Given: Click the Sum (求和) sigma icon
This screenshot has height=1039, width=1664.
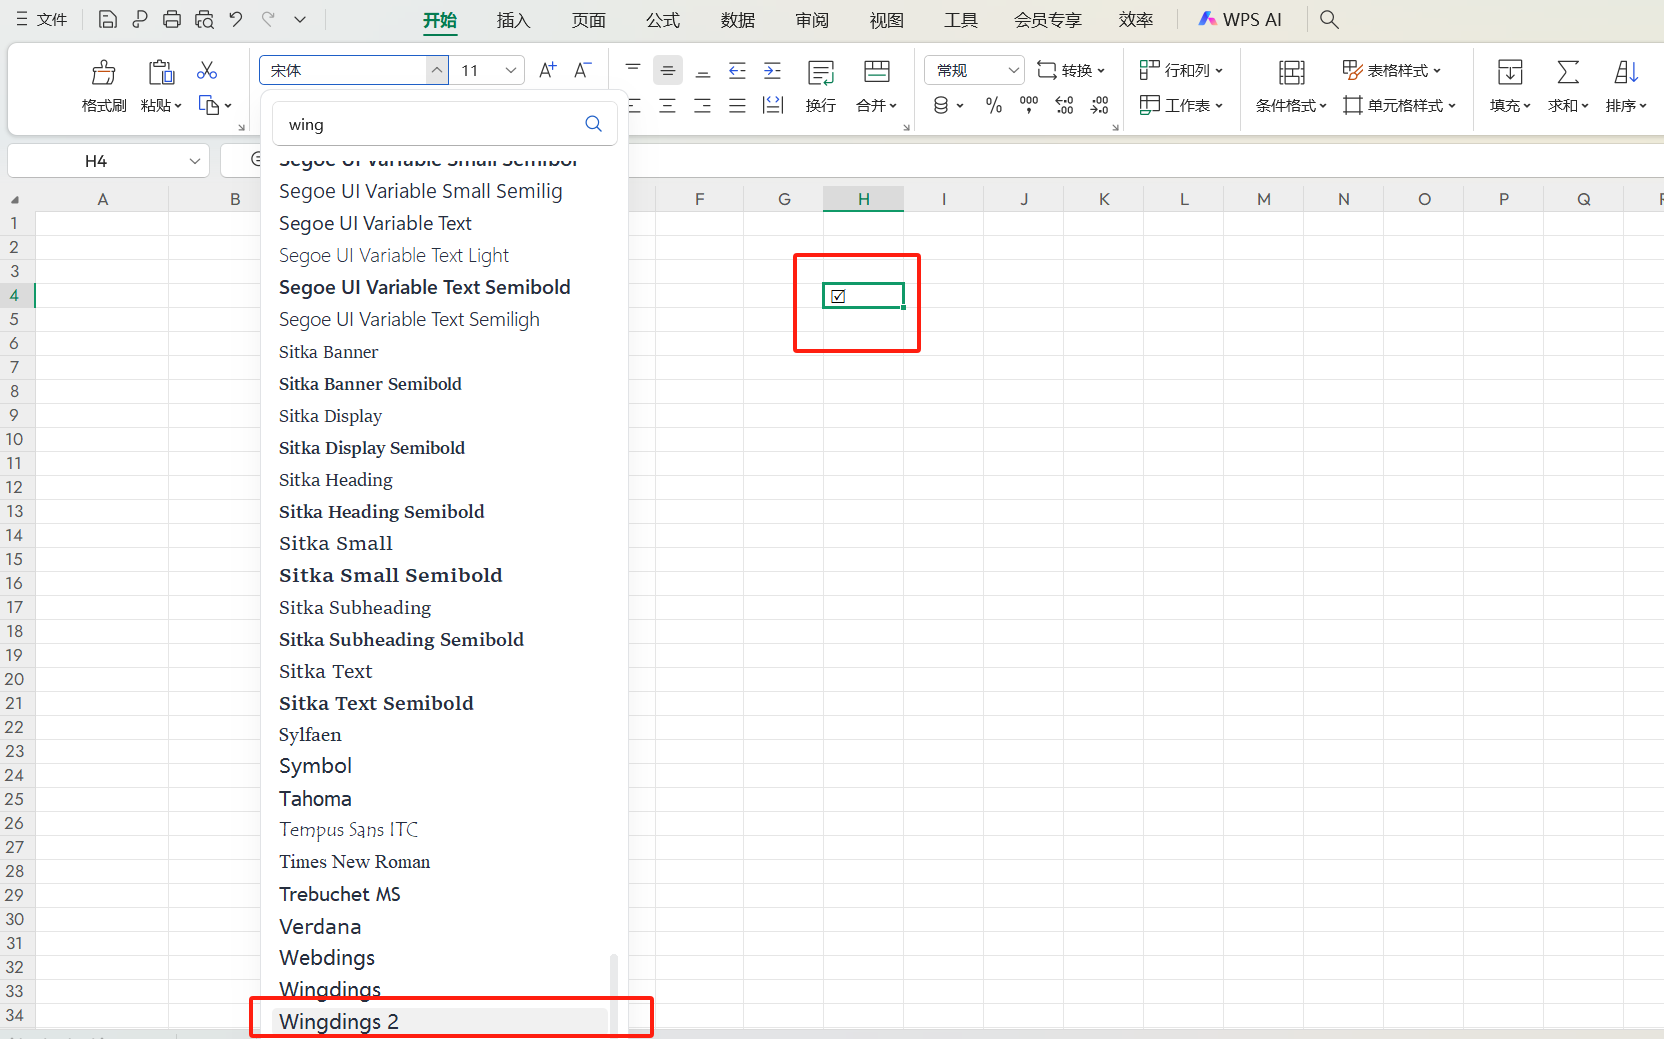Looking at the screenshot, I should (1567, 72).
